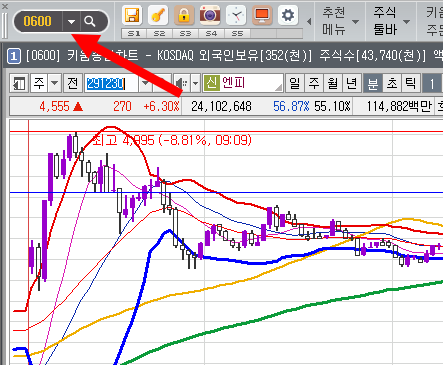Open the 추천메뉴 dropdown menu
Viewport: 443px width, 365px height.
[340, 22]
